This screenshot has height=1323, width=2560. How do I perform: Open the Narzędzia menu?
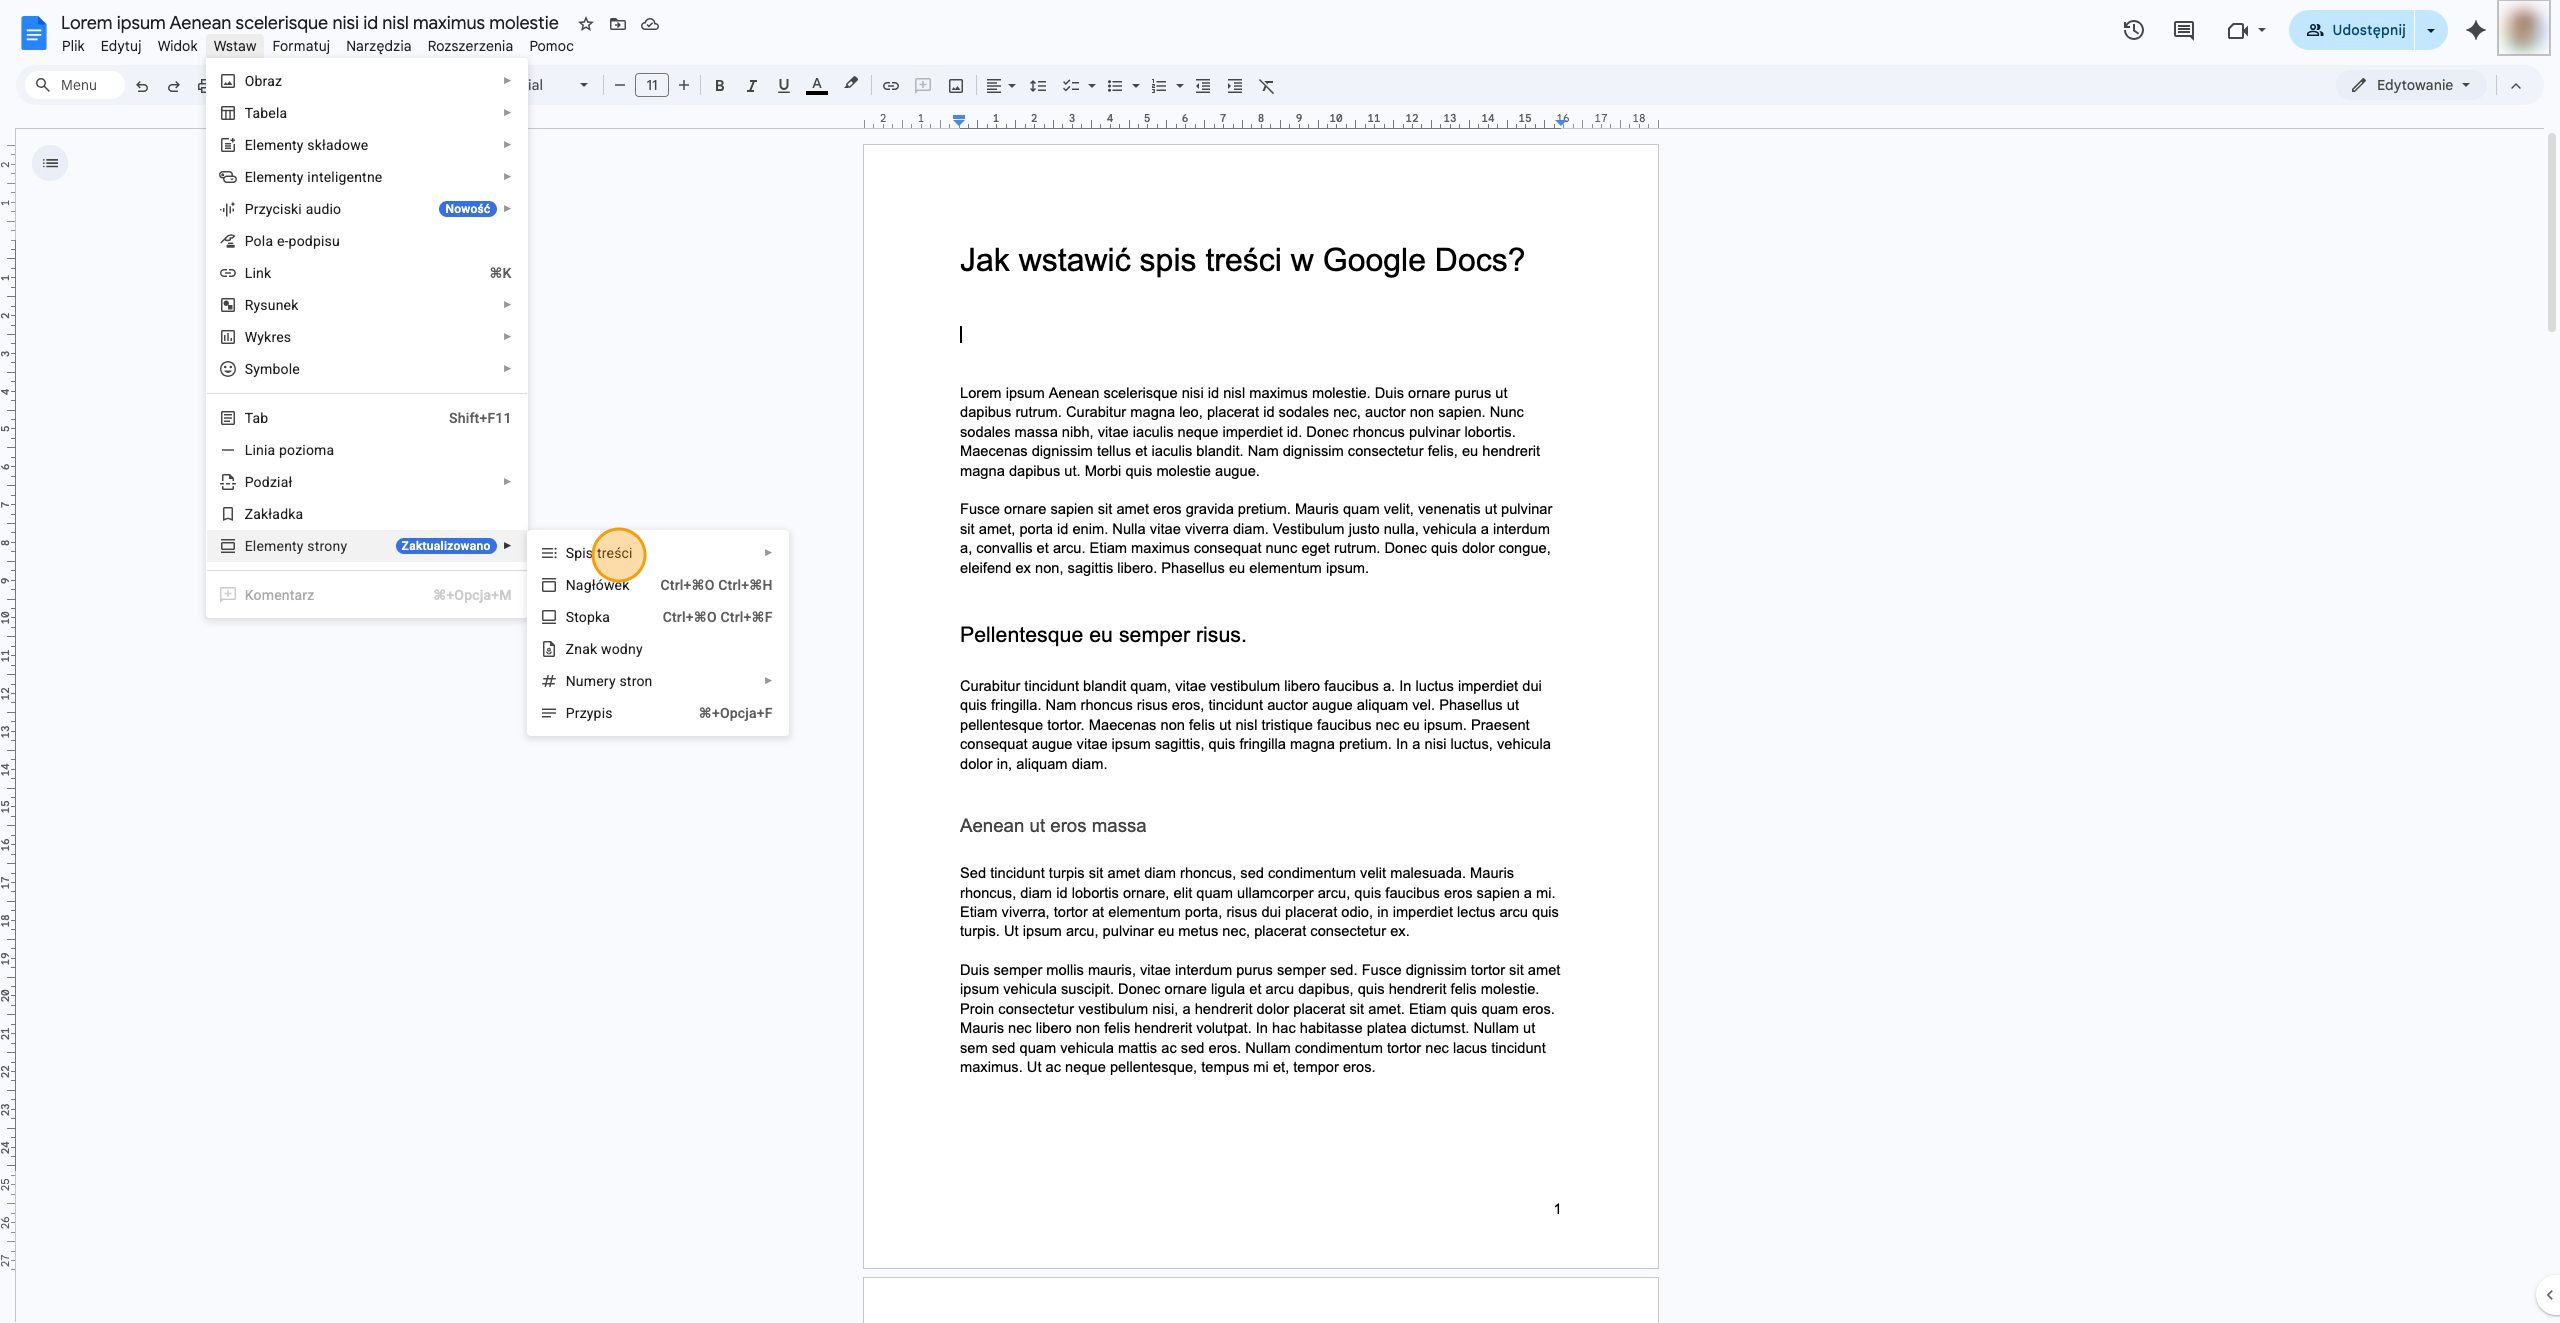coord(378,46)
